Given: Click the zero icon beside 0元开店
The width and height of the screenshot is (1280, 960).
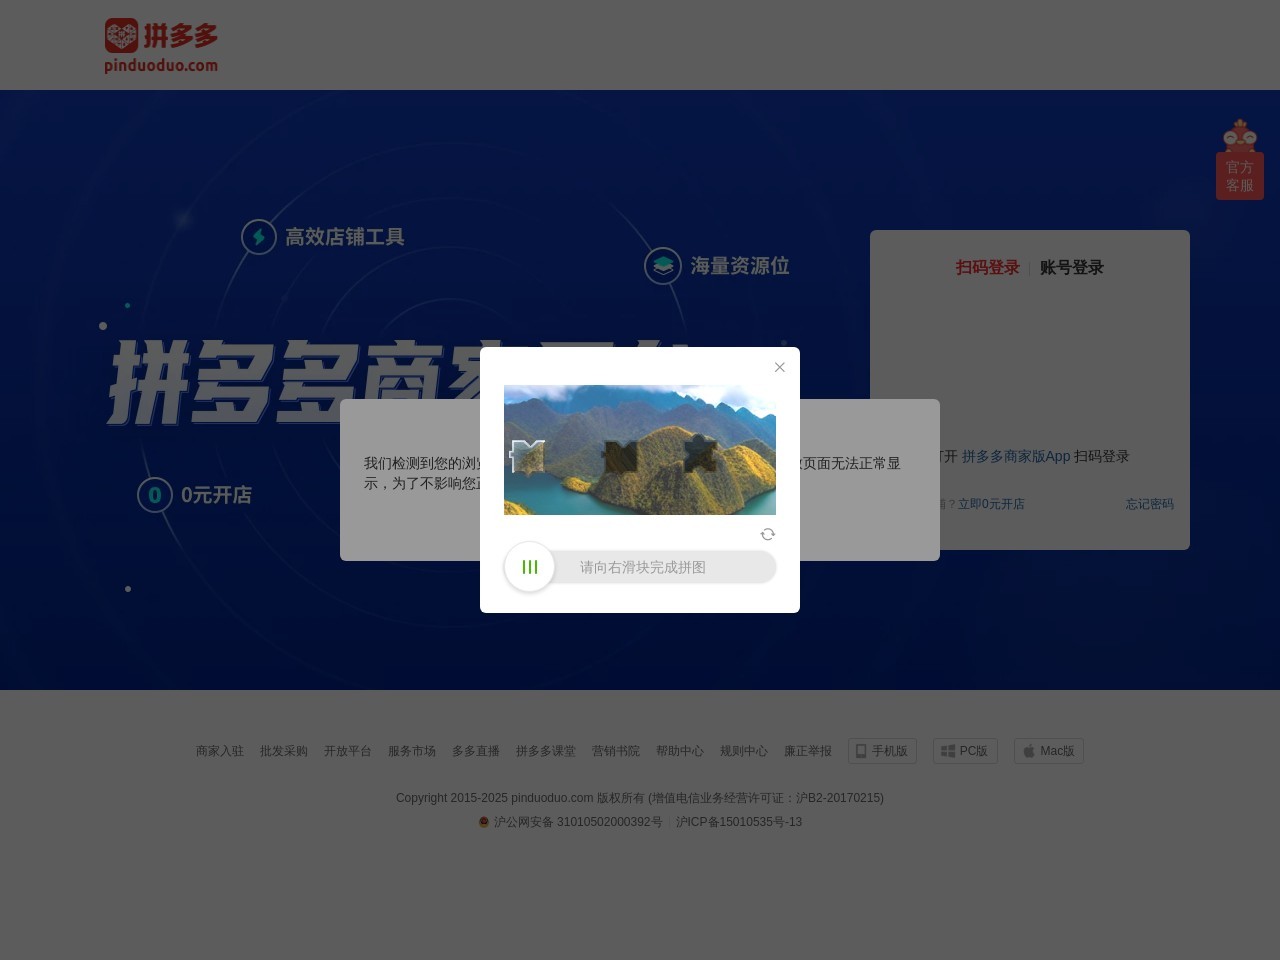Looking at the screenshot, I should pyautogui.click(x=155, y=495).
